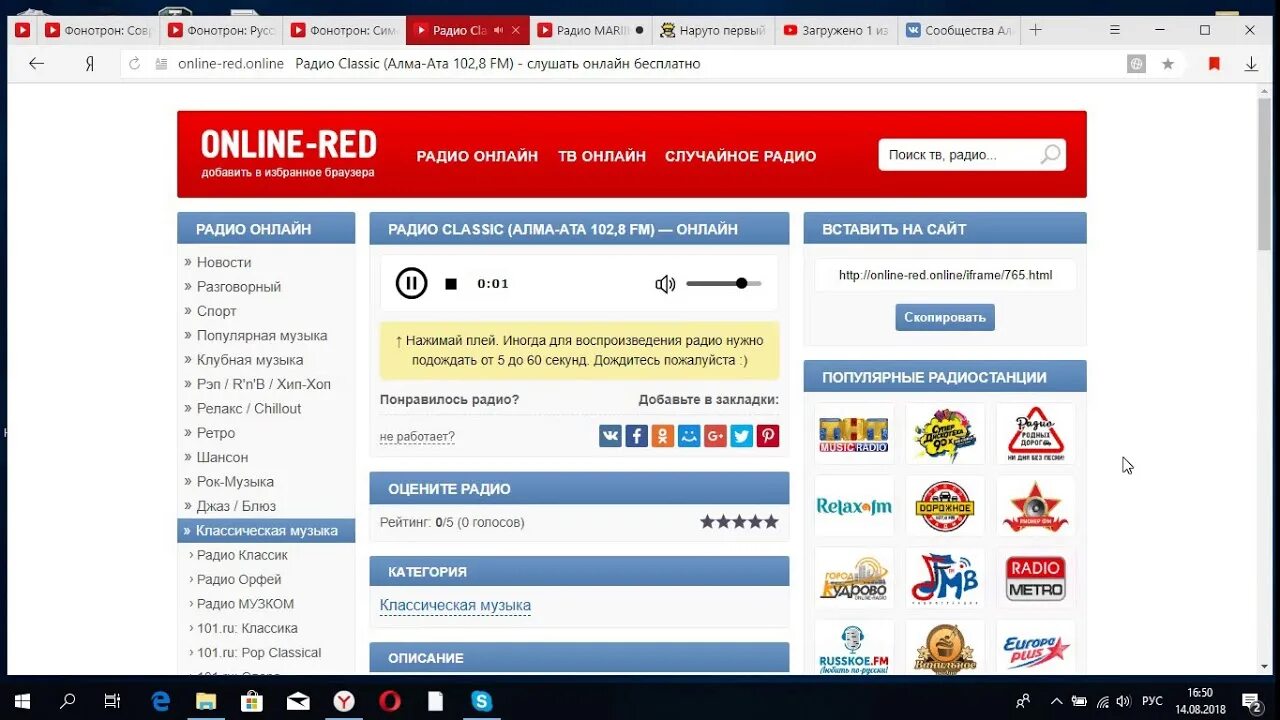Open Радио Классик station link
The width and height of the screenshot is (1280, 720).
tap(242, 555)
